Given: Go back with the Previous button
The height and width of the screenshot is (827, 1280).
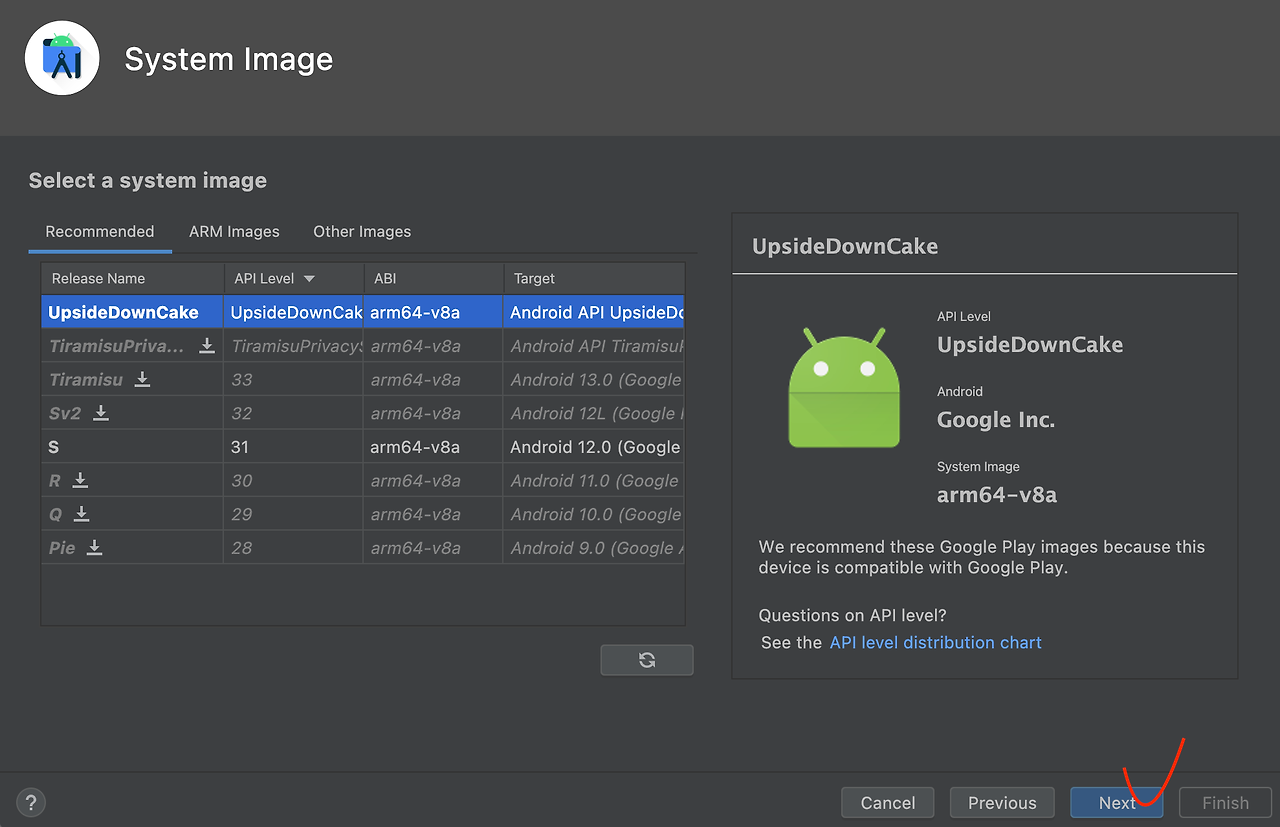Looking at the screenshot, I should tap(1002, 802).
